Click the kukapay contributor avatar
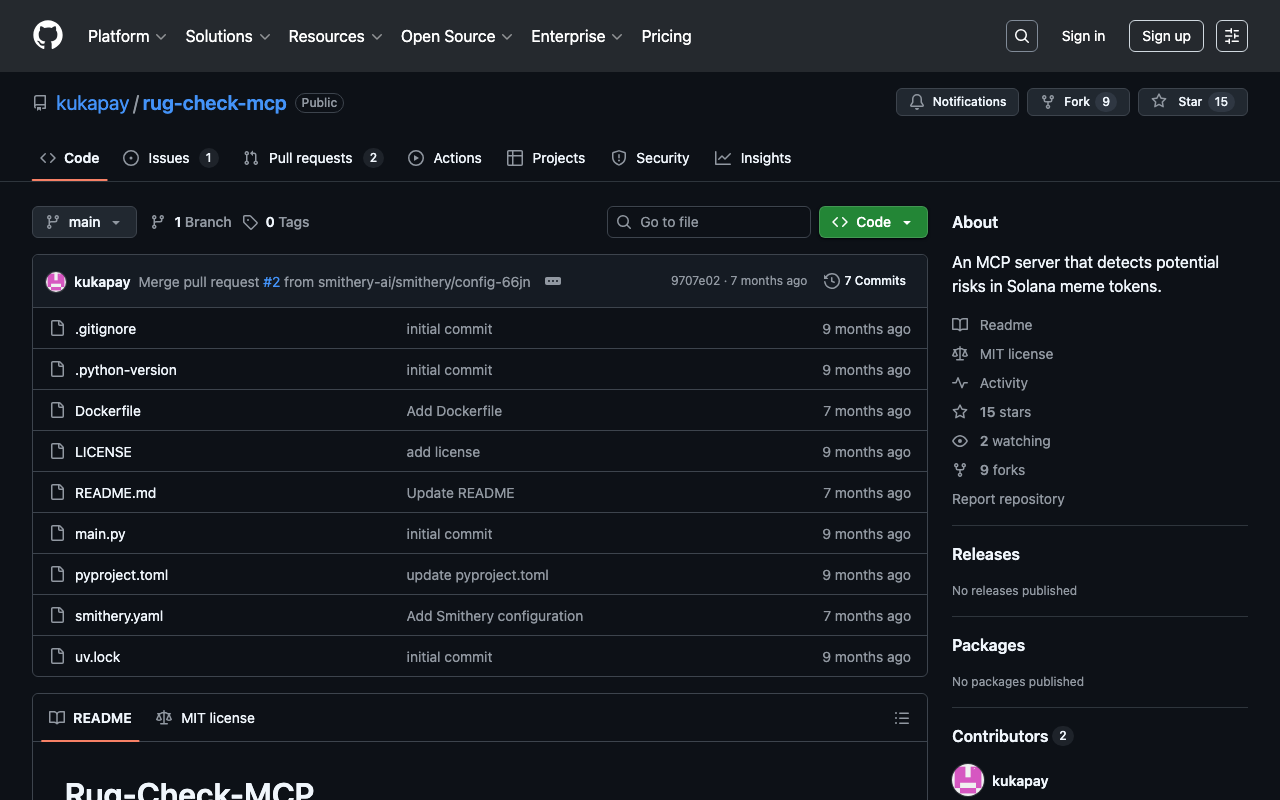The height and width of the screenshot is (800, 1280). (x=968, y=780)
